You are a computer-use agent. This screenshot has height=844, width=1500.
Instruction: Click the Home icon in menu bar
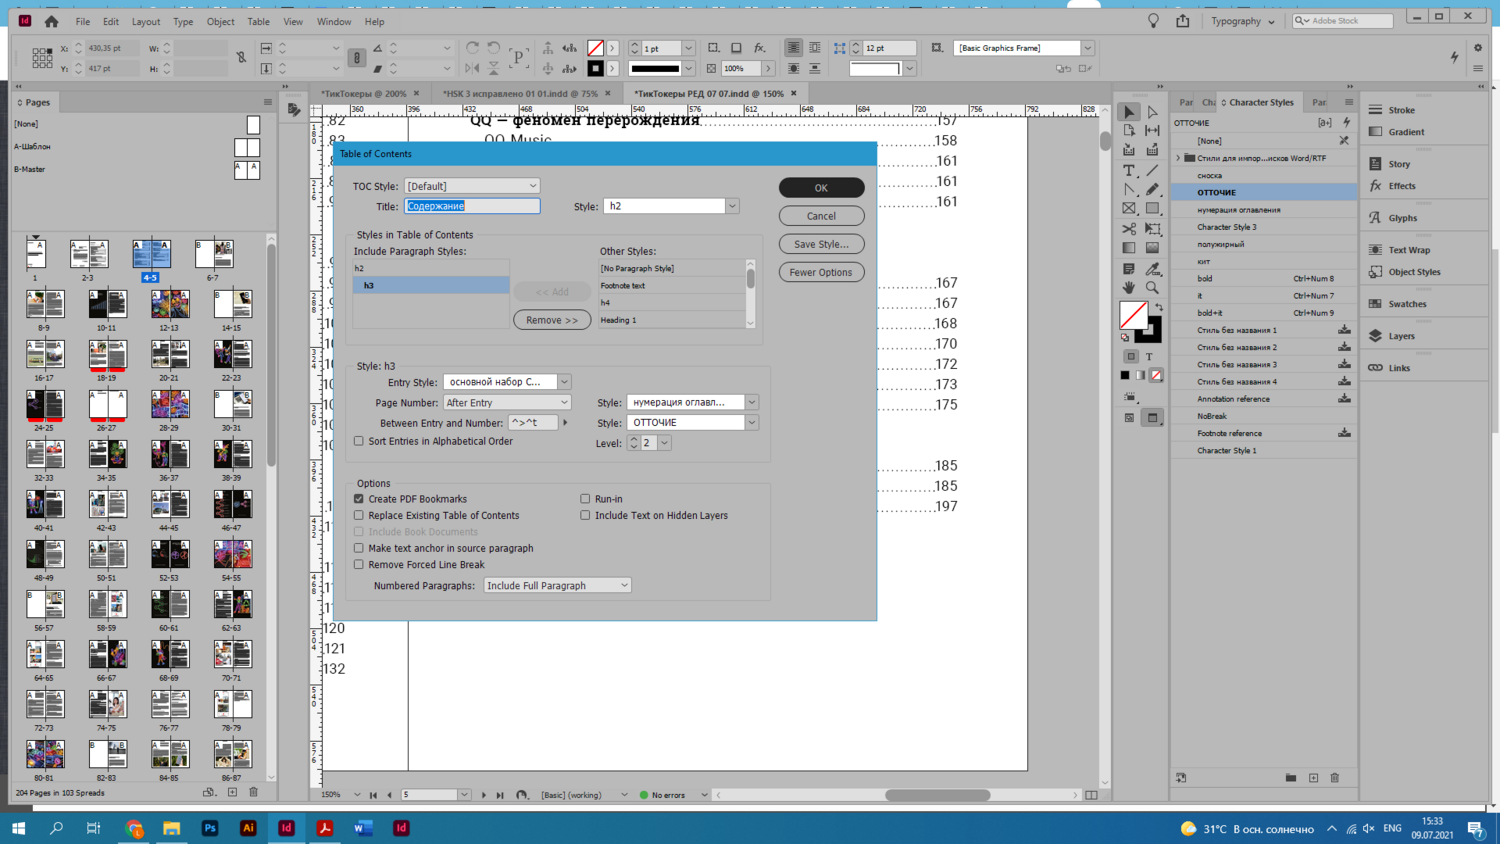[51, 21]
